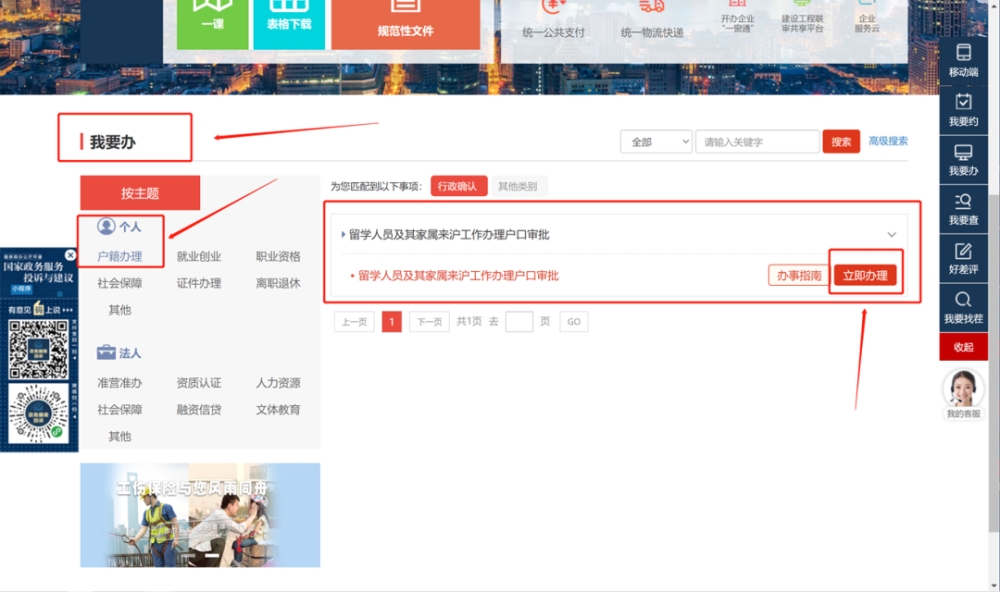Toggle the triangle beside 留学人员 result heading
The height and width of the screenshot is (592, 1000).
tap(343, 235)
